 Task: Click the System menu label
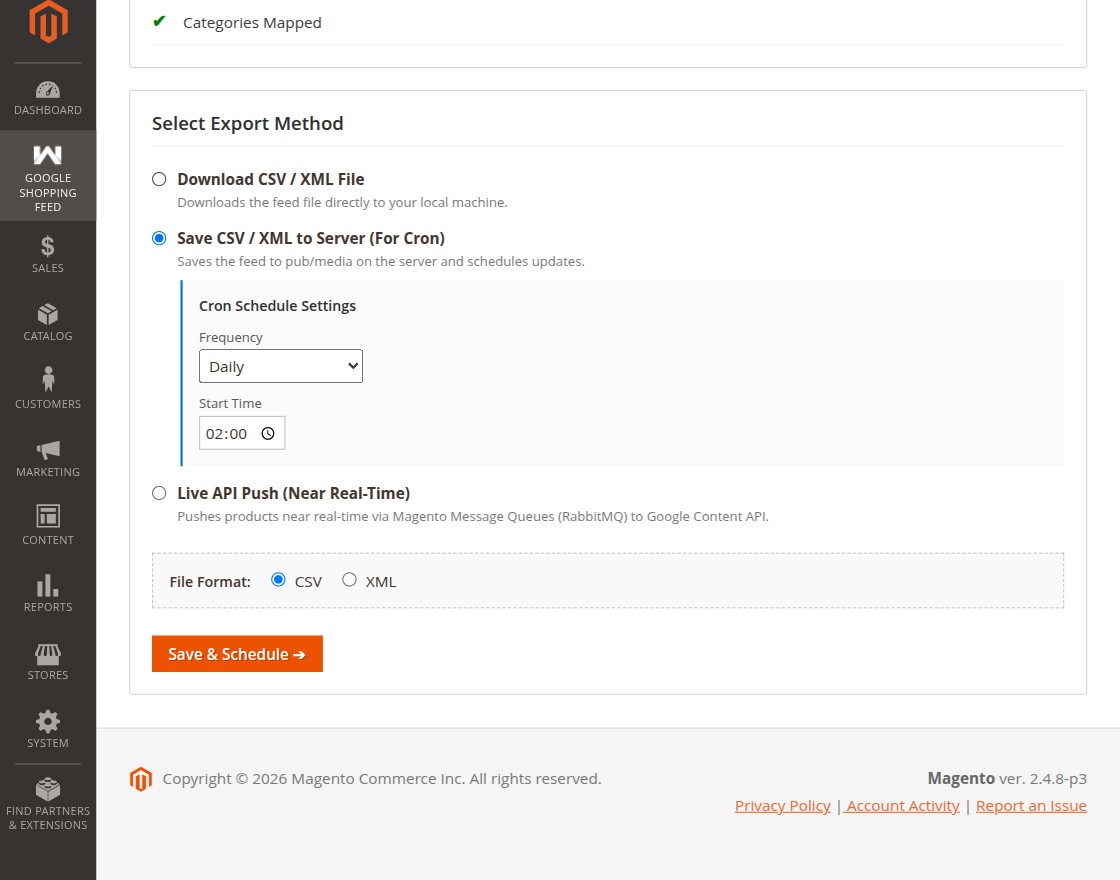pyautogui.click(x=48, y=743)
